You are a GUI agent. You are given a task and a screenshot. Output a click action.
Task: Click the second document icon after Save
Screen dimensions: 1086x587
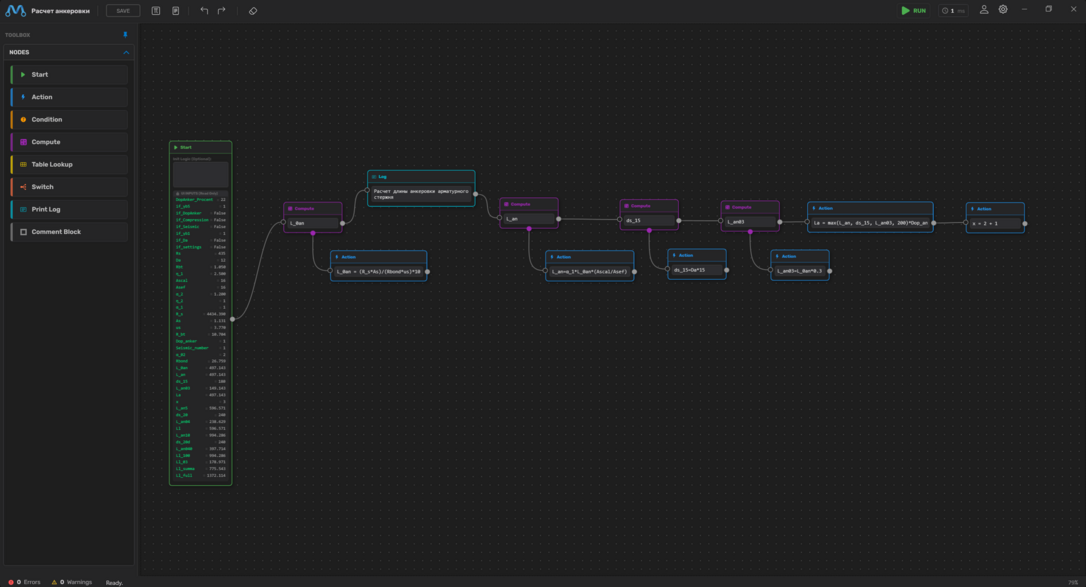(175, 11)
